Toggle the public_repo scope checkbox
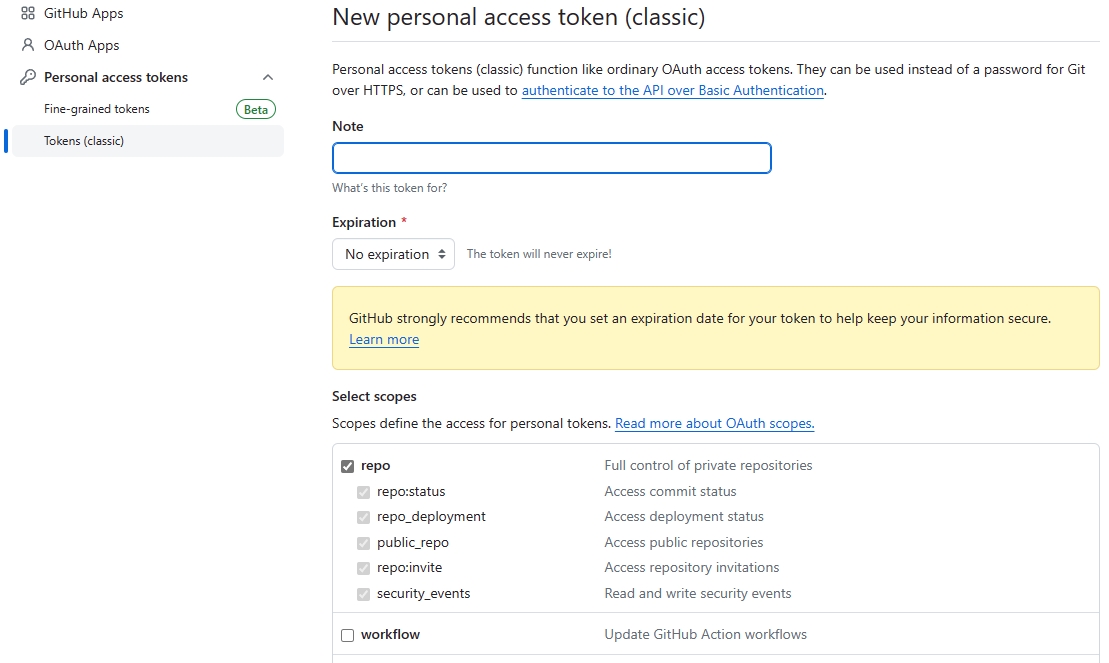 pyautogui.click(x=364, y=543)
